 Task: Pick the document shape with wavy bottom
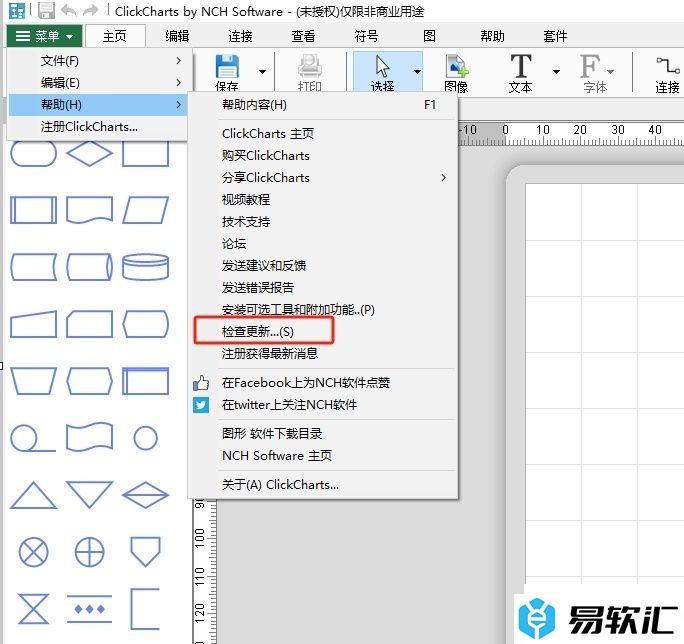[89, 210]
